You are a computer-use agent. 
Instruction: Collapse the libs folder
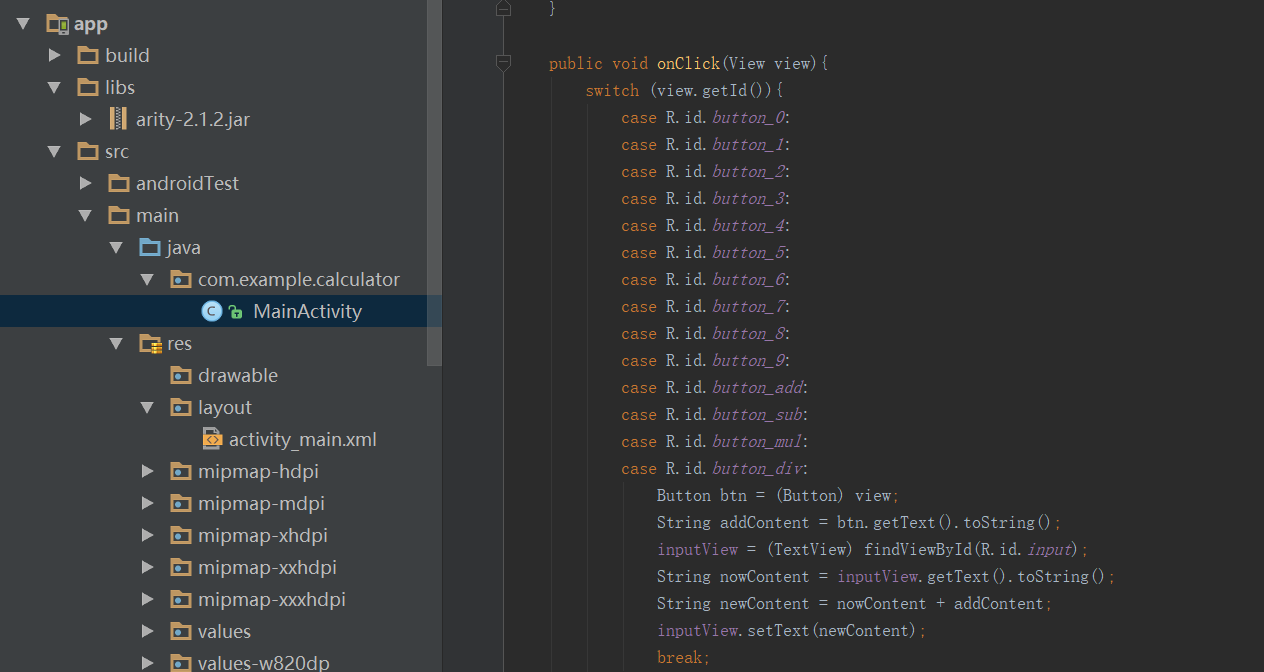[x=55, y=88]
